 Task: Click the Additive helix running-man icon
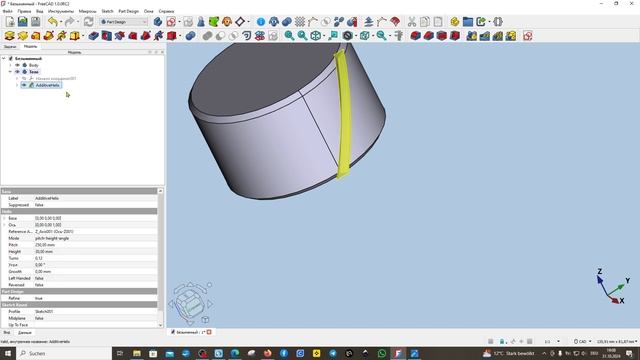pos(62,36)
